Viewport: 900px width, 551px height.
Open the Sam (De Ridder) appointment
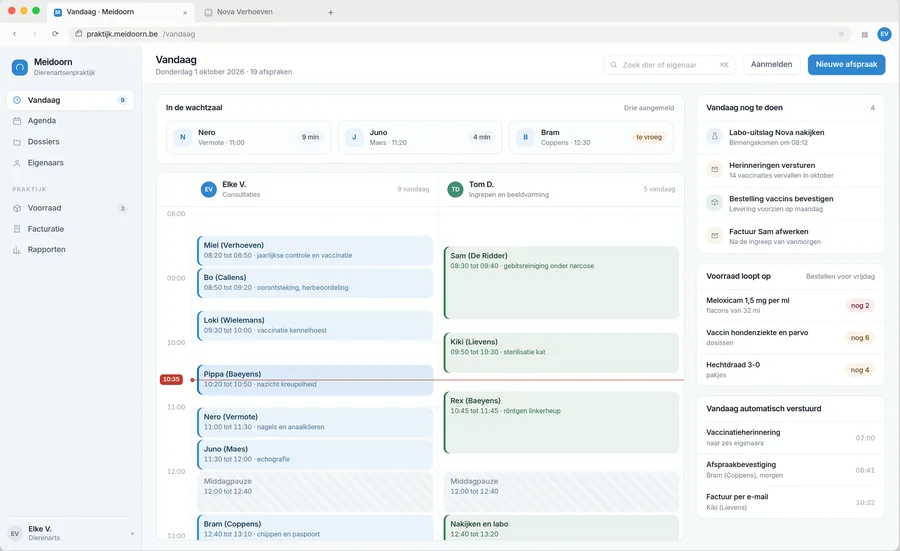pyautogui.click(x=561, y=282)
